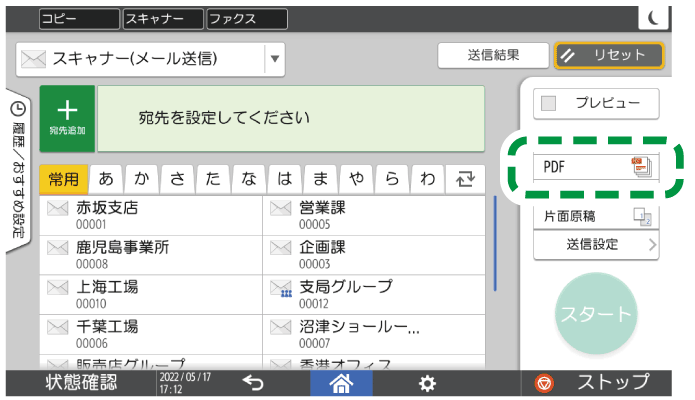
Task: Select destination 赤坂支店
Action: click(x=151, y=216)
